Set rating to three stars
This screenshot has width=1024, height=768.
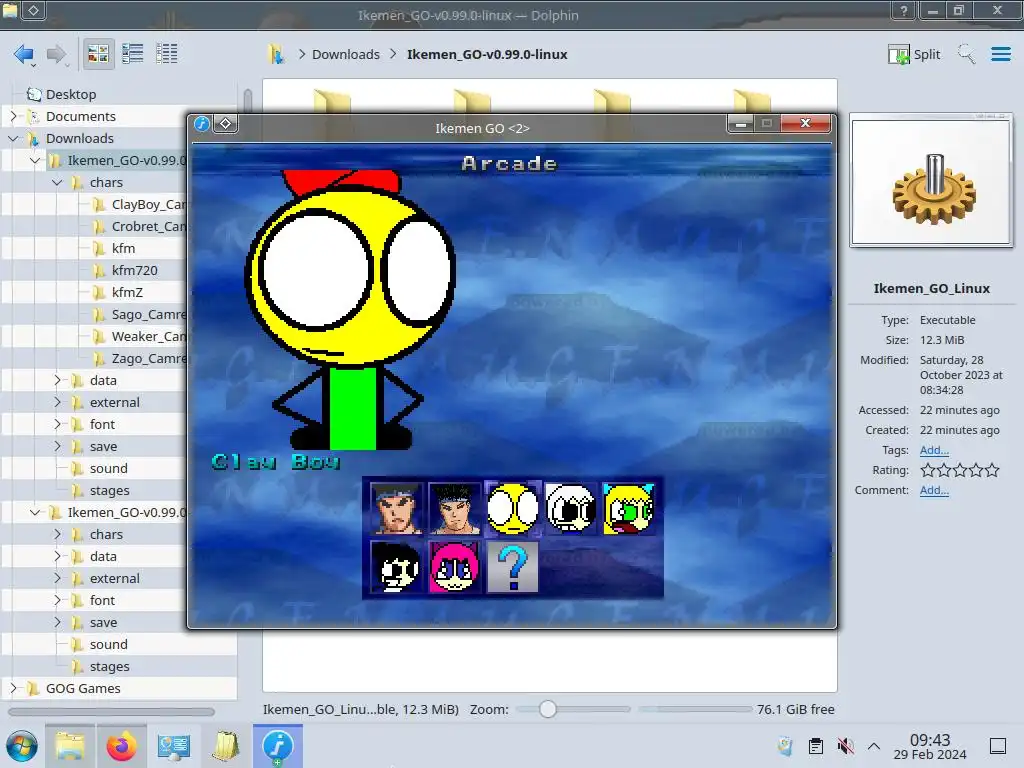(959, 470)
